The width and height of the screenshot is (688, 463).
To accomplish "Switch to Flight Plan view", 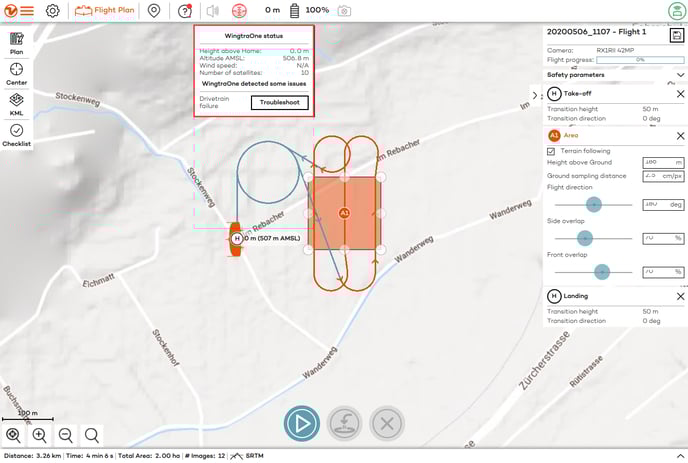I will coord(105,10).
